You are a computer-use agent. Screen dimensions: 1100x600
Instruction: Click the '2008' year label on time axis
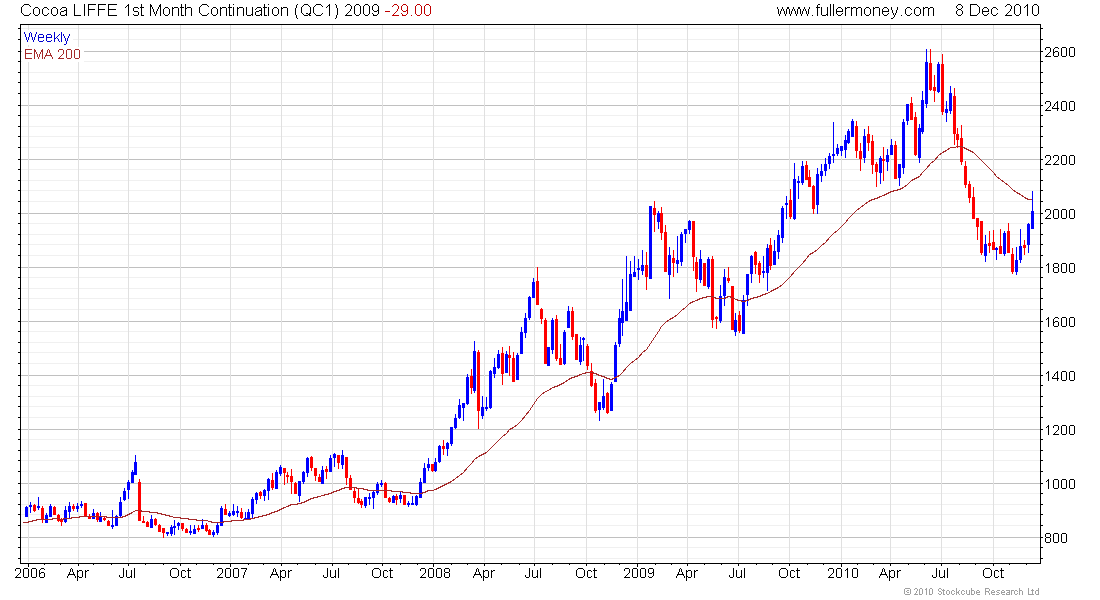point(435,573)
